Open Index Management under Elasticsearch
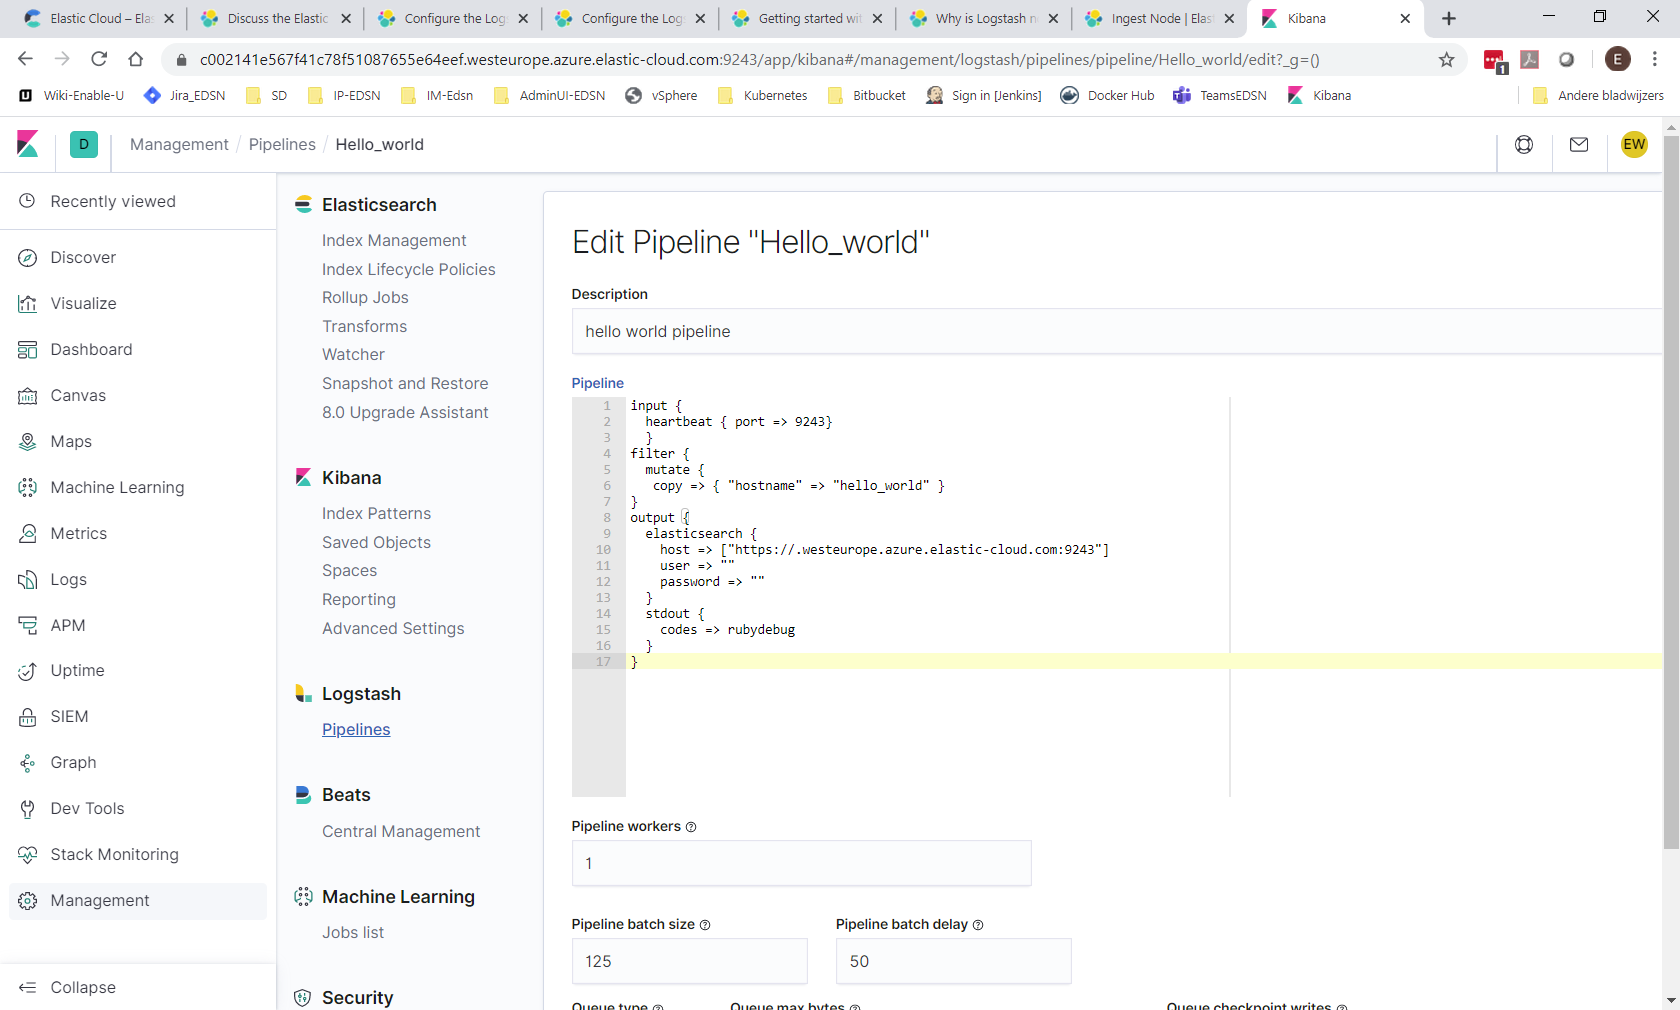 (x=394, y=241)
